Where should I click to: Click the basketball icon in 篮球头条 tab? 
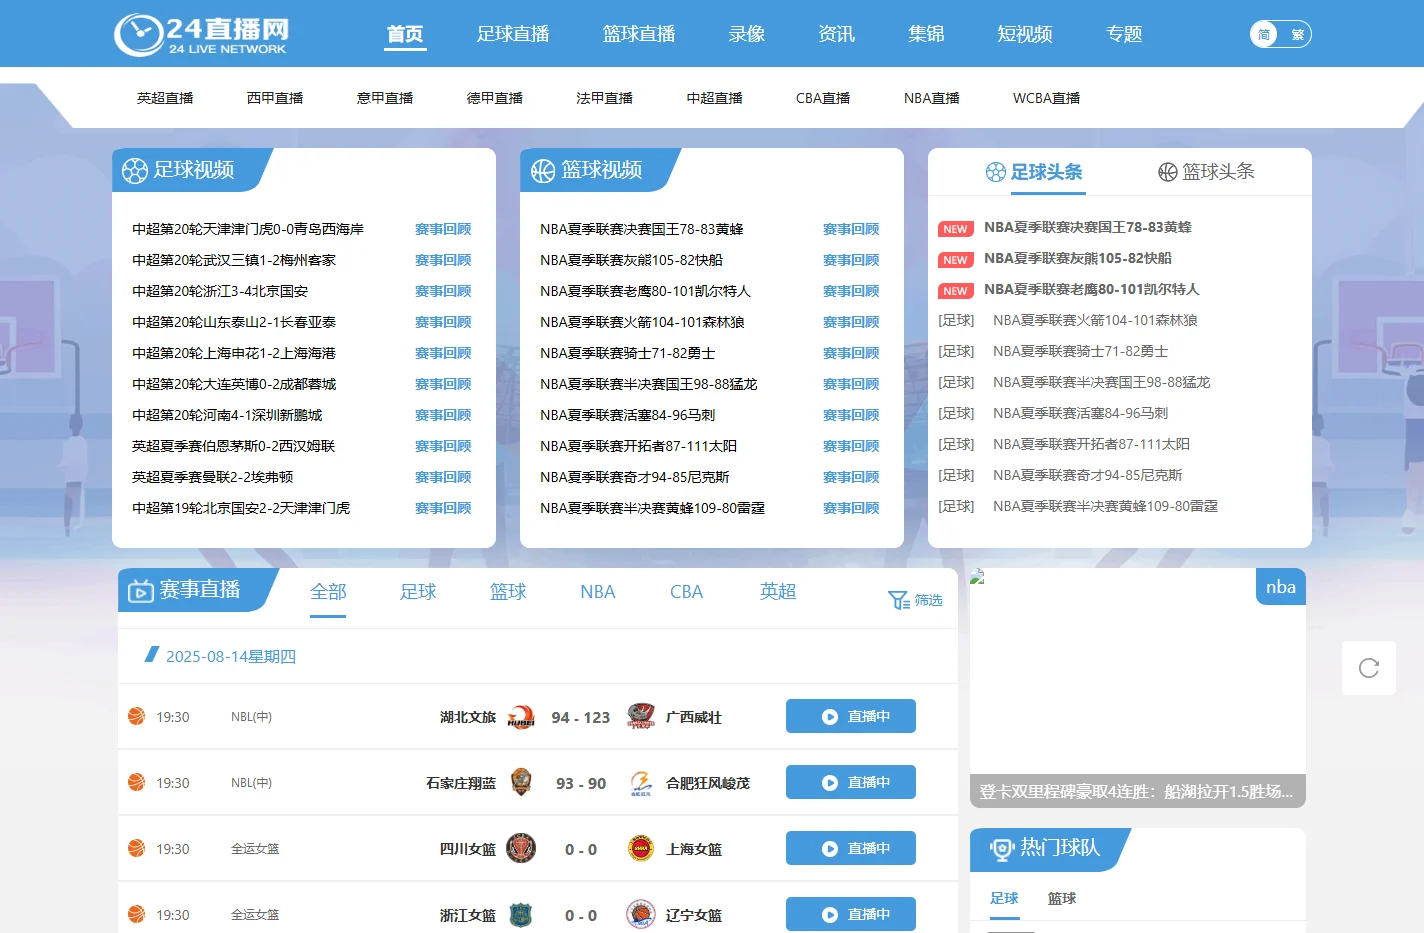pyautogui.click(x=1167, y=172)
